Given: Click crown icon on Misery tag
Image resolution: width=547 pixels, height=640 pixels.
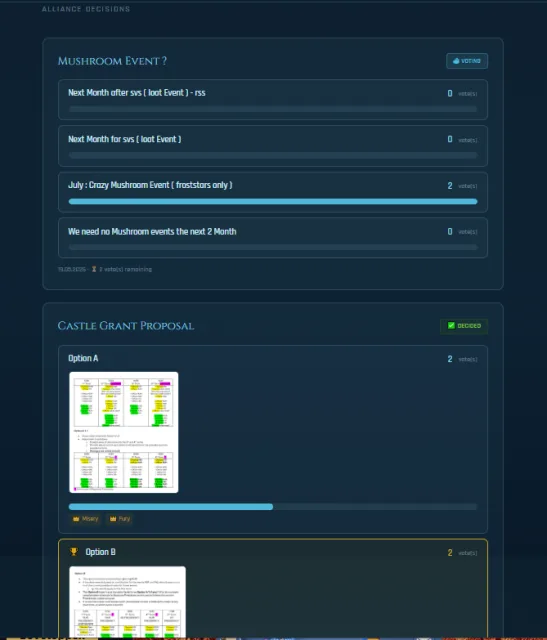Looking at the screenshot, I should pyautogui.click(x=76, y=519).
